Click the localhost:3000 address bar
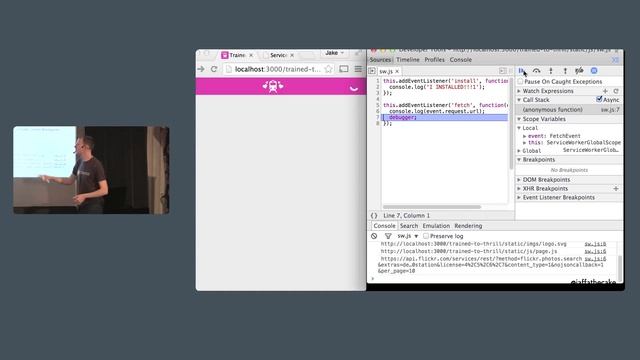 coord(278,69)
